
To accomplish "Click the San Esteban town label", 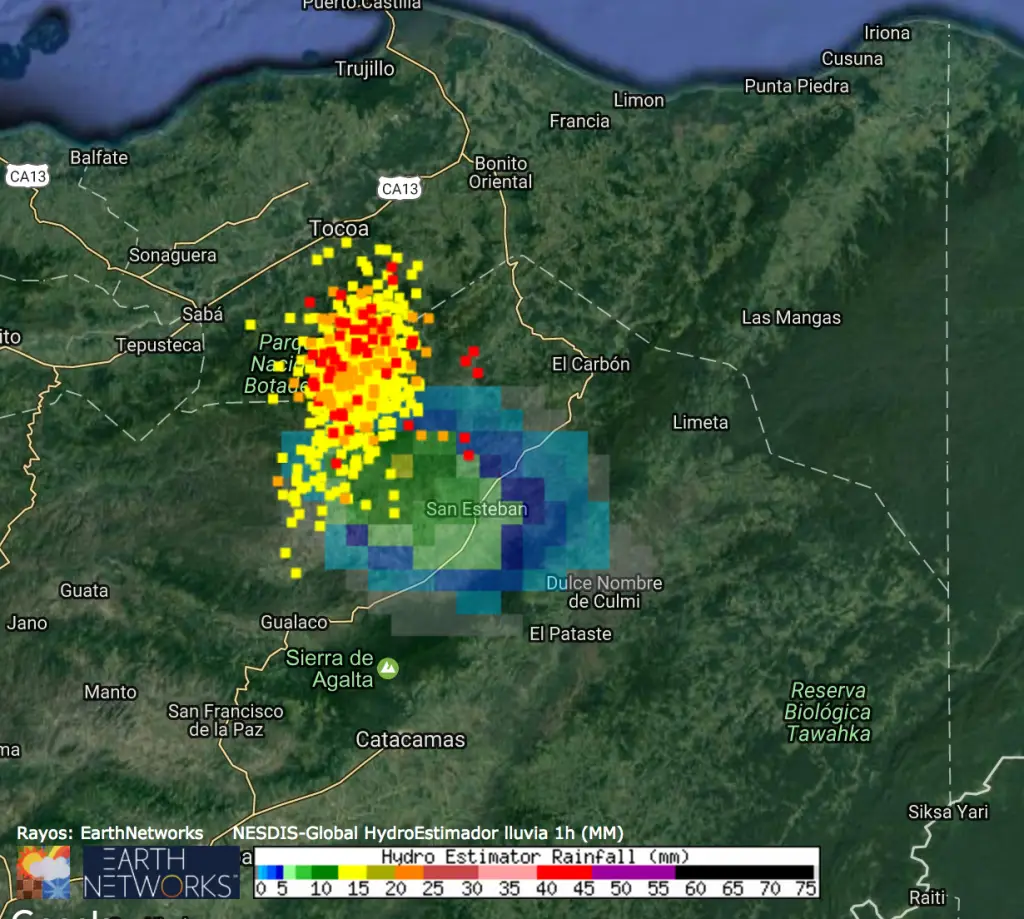I will coord(476,509).
